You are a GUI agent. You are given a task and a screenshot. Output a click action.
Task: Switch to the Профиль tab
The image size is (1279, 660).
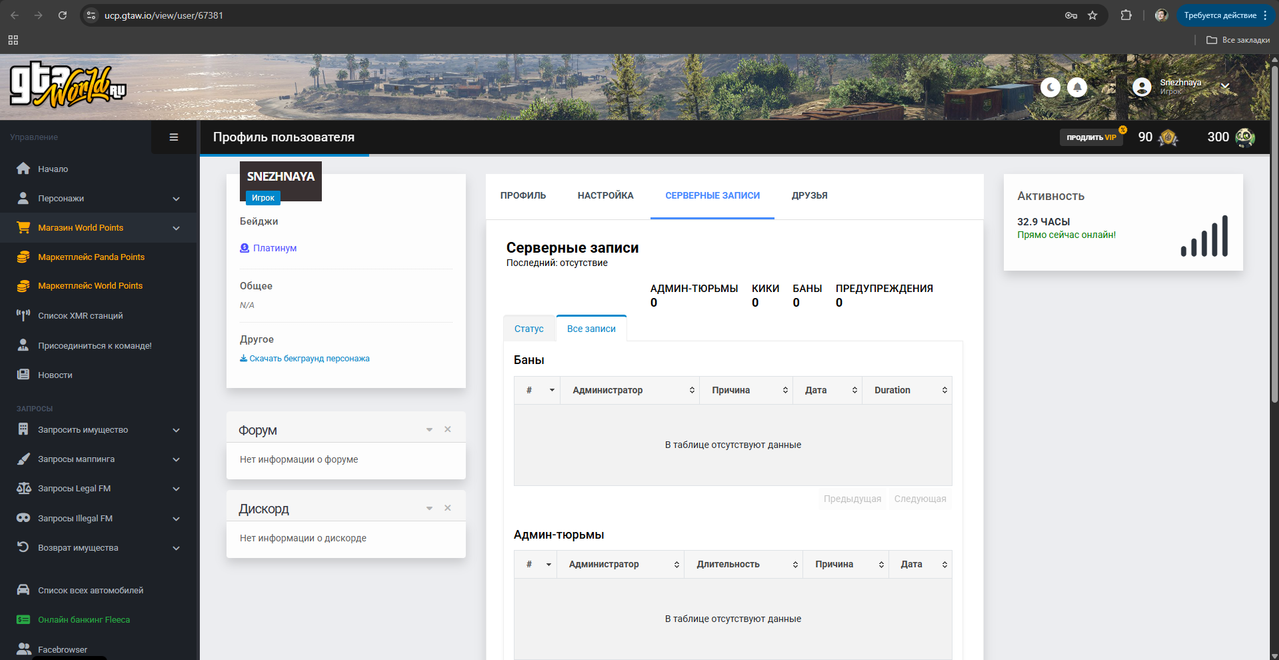pyautogui.click(x=523, y=196)
